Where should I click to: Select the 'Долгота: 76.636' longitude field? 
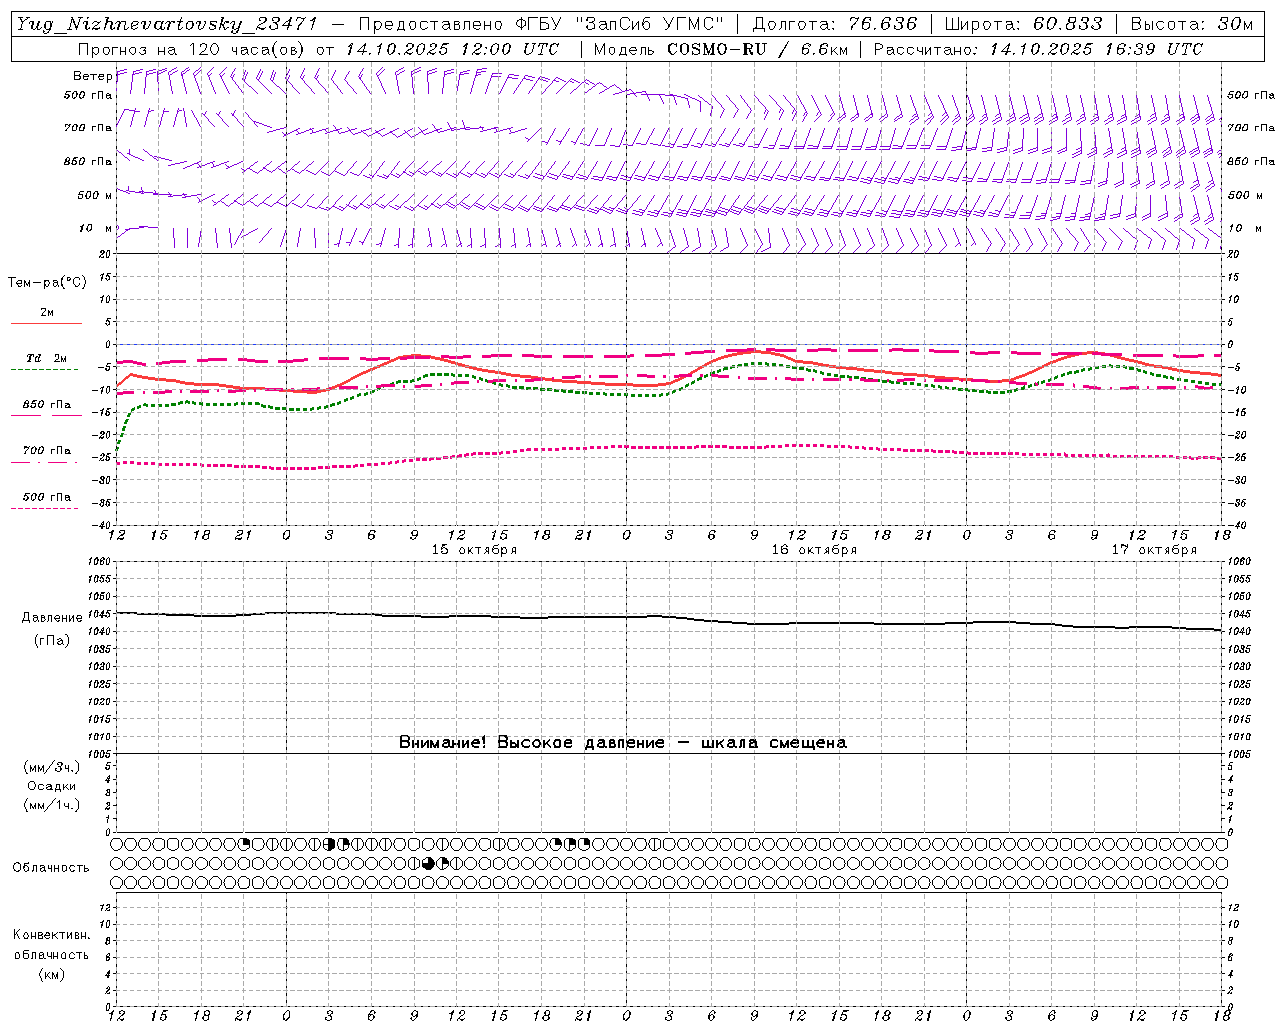pos(835,24)
